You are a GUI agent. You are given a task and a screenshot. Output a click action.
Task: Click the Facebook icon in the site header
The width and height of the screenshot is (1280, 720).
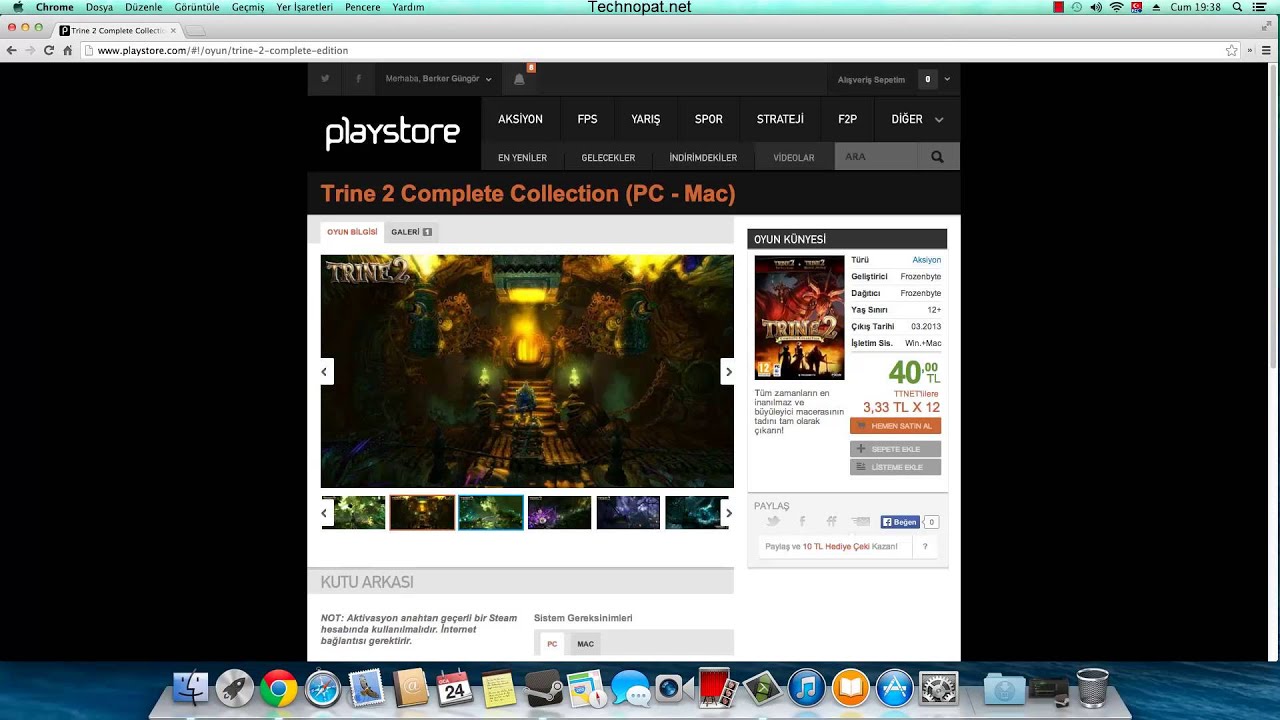(x=358, y=79)
